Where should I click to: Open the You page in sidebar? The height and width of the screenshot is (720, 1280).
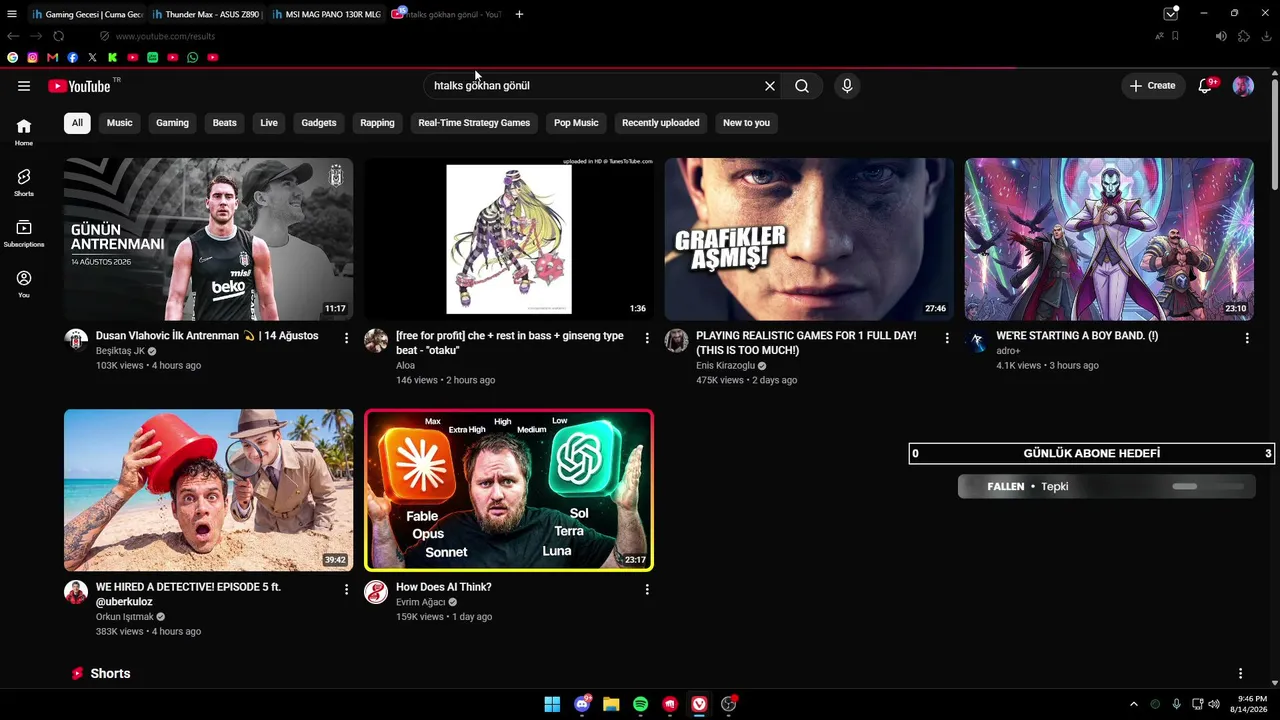pyautogui.click(x=24, y=284)
